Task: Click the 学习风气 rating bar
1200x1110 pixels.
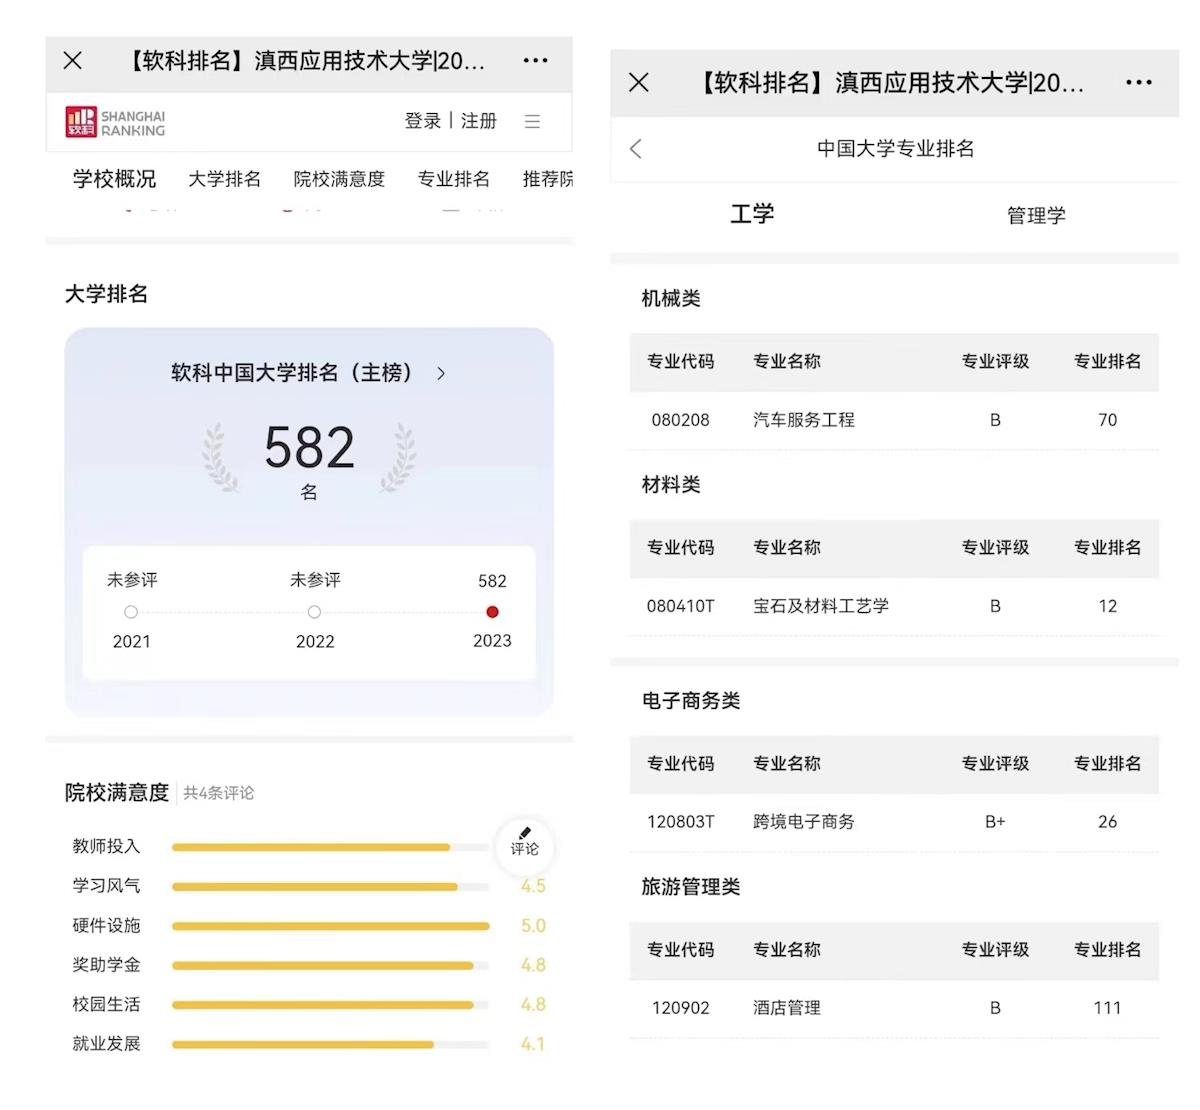Action: pyautogui.click(x=331, y=887)
